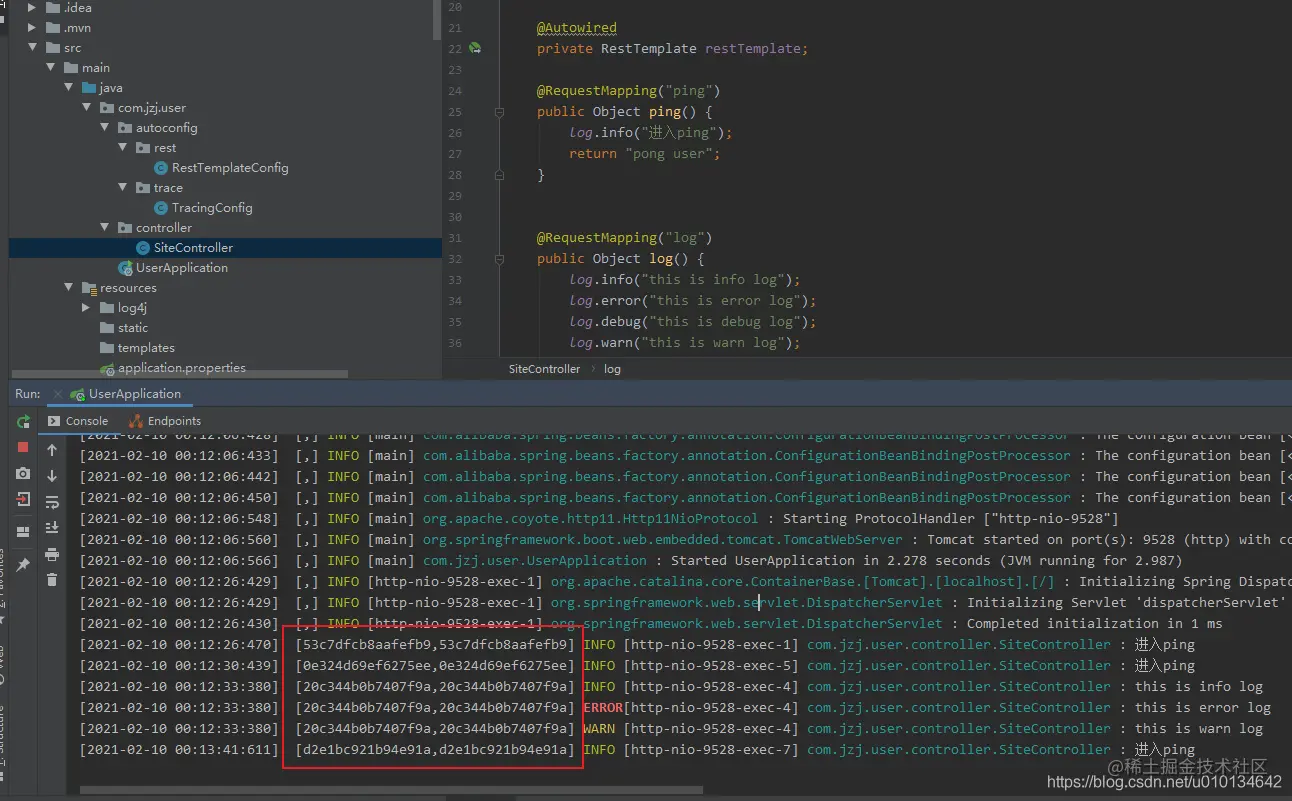Open com.jzj.user.UserApplication link in console
1292x801 pixels.
pos(534,561)
